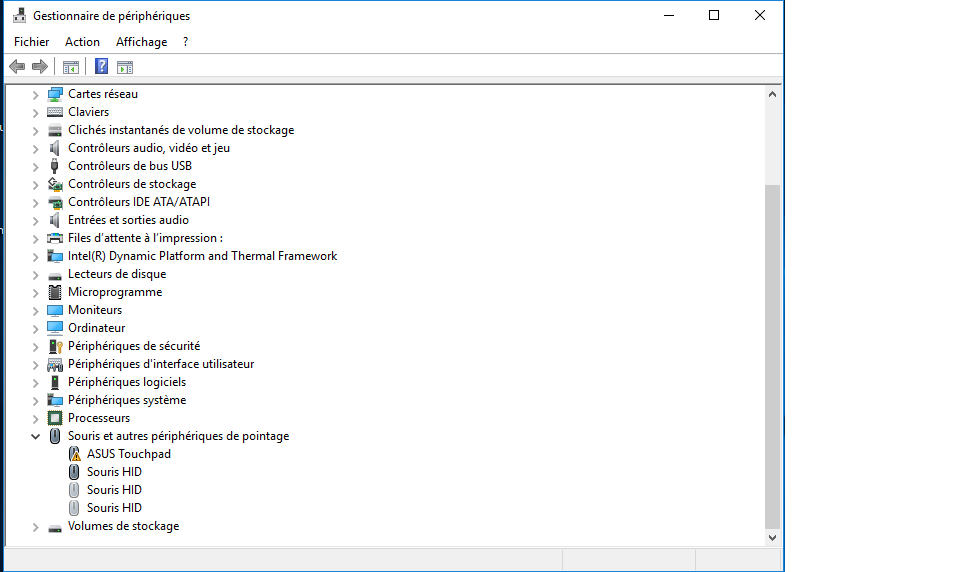960x572 pixels.
Task: Select Intel(R) Dynamic Platform and Thermal Framework
Action: pos(202,256)
